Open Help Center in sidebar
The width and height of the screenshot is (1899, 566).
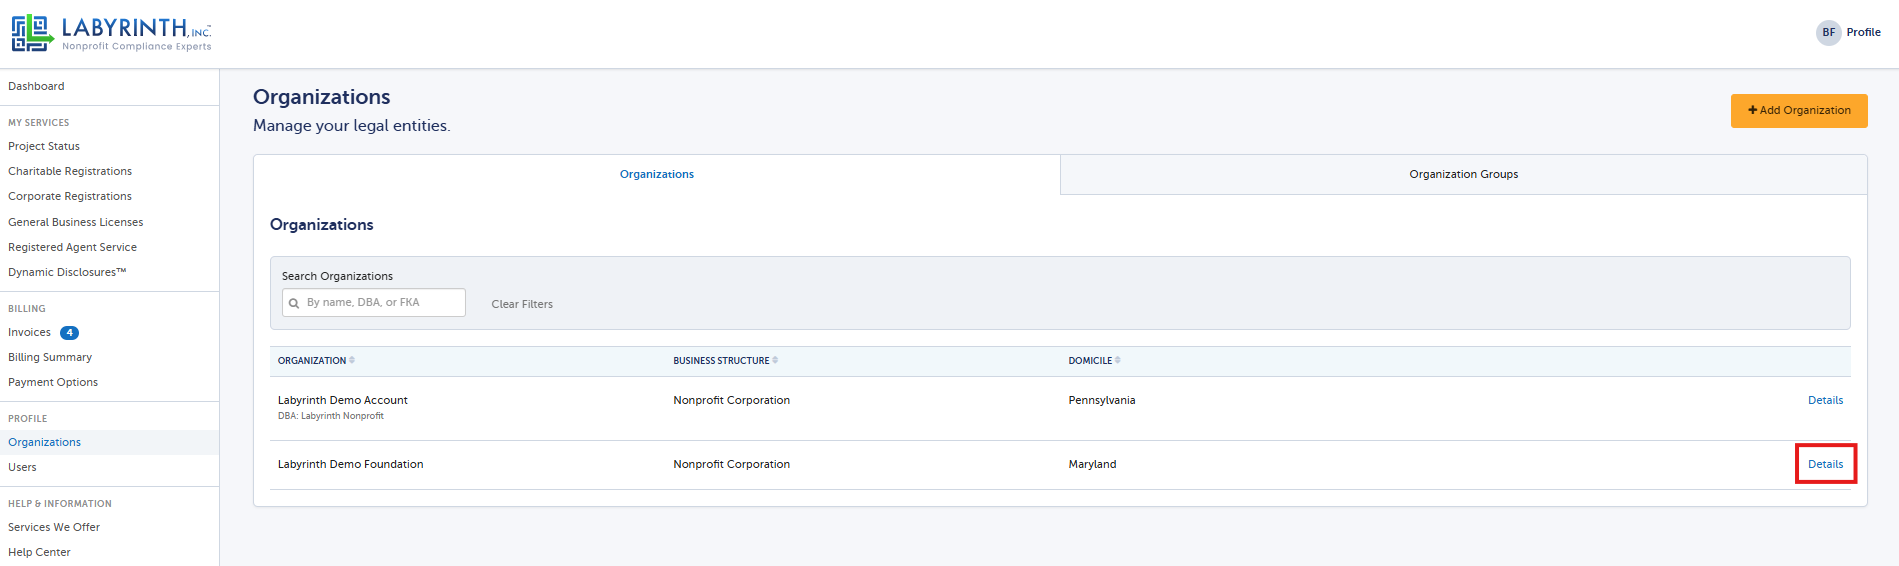[39, 552]
